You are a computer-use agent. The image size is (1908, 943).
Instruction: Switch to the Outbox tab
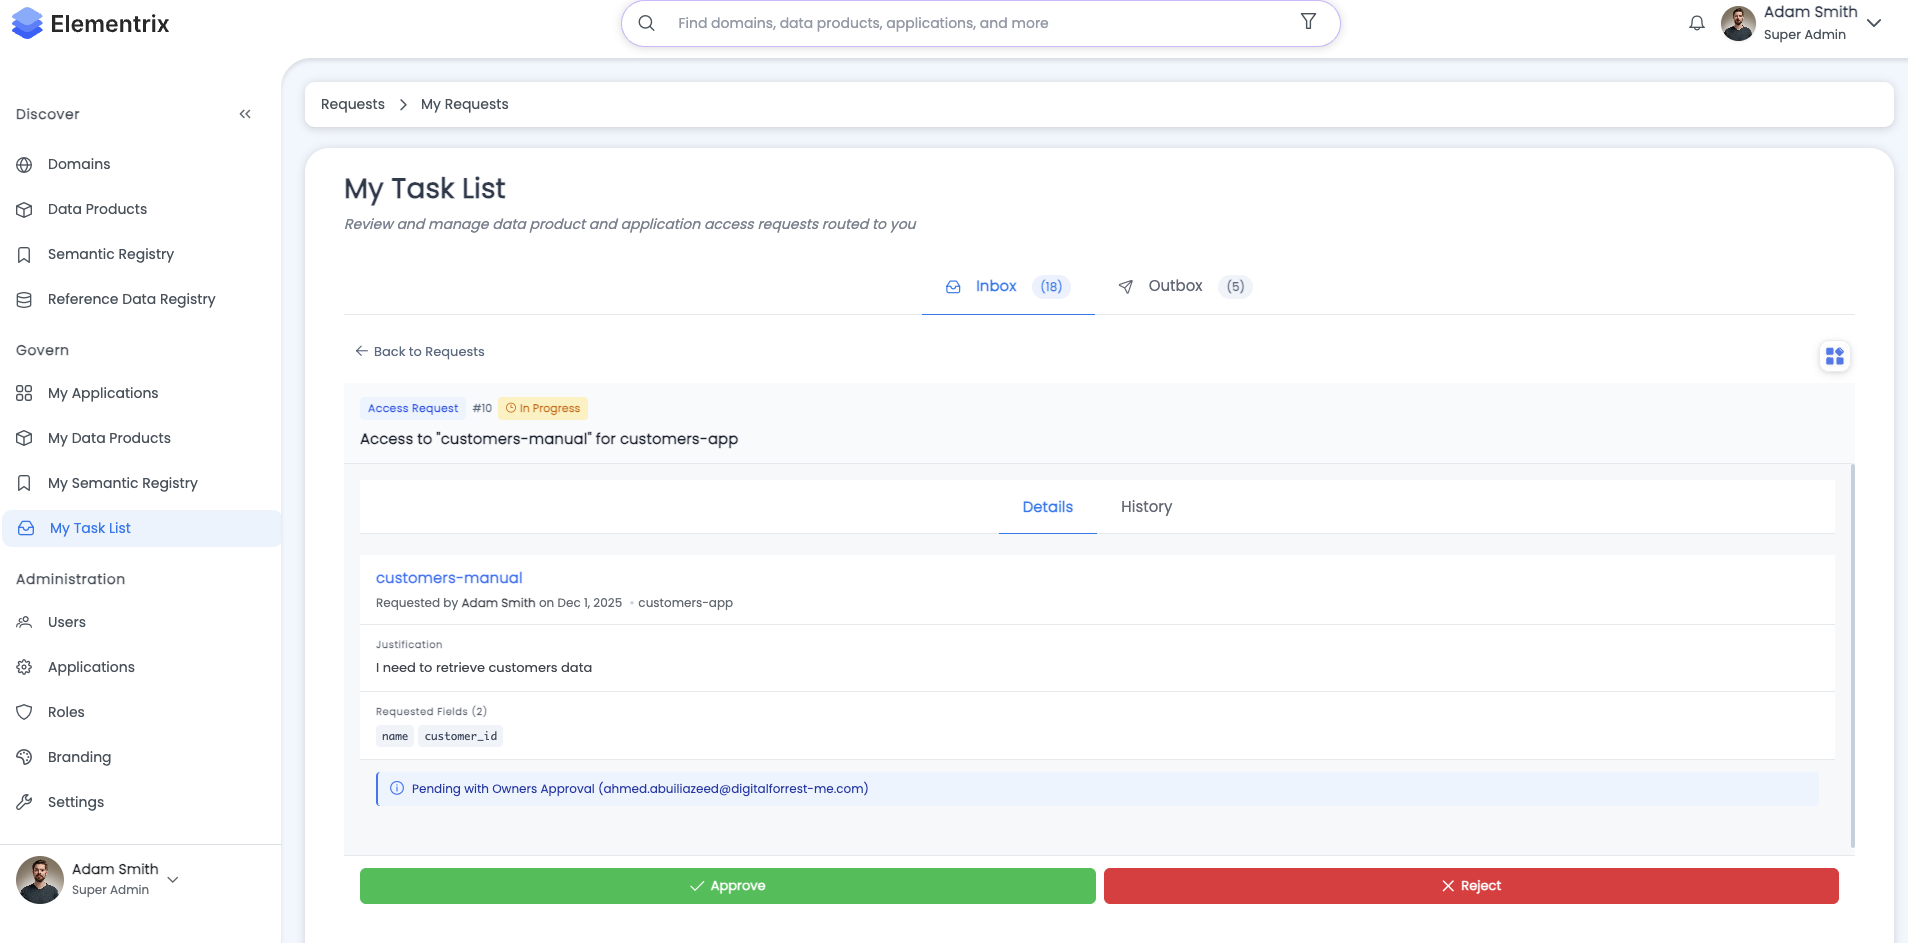[1176, 286]
